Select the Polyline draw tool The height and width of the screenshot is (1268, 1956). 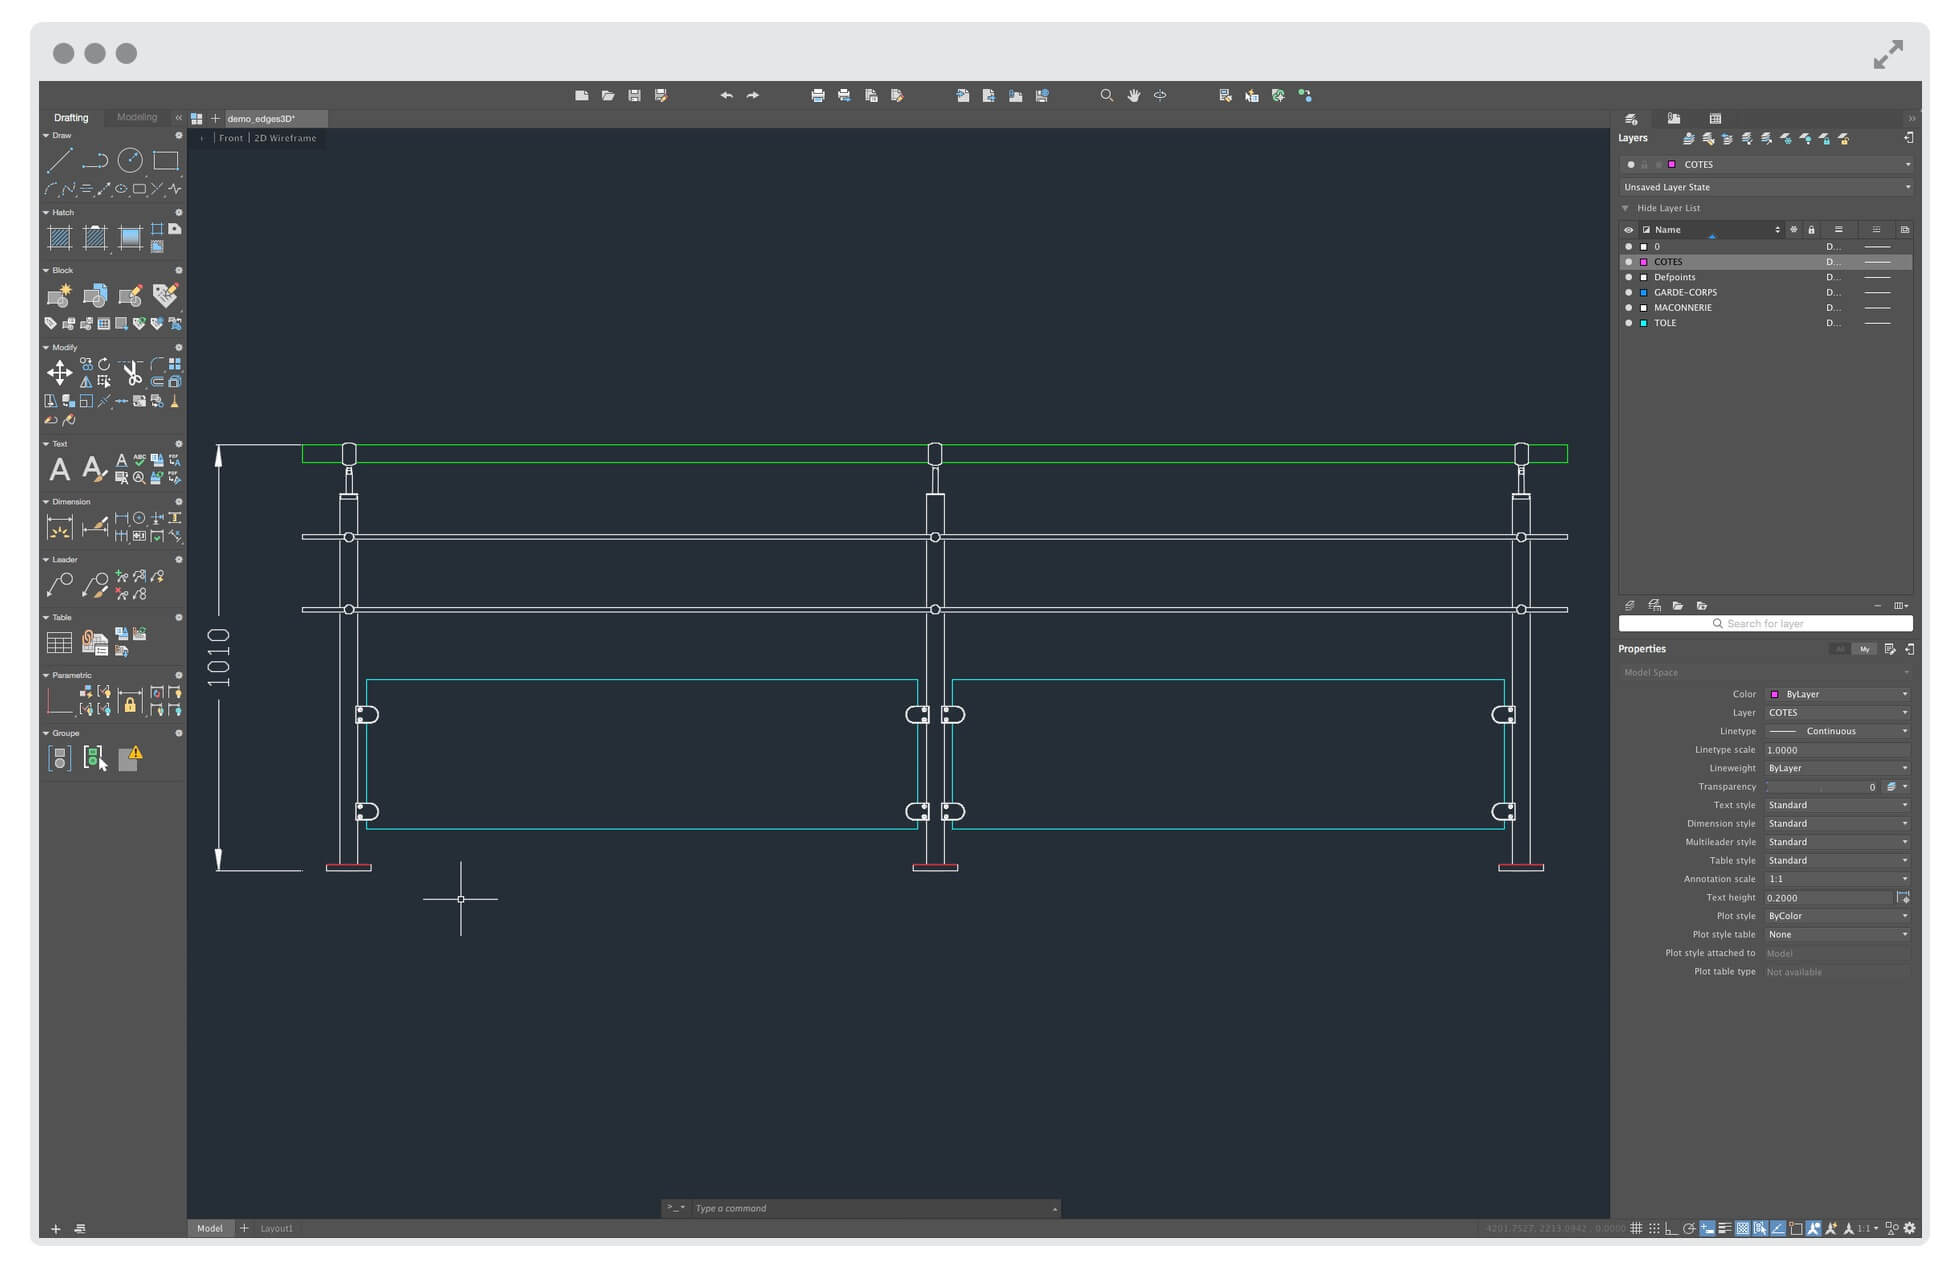95,160
